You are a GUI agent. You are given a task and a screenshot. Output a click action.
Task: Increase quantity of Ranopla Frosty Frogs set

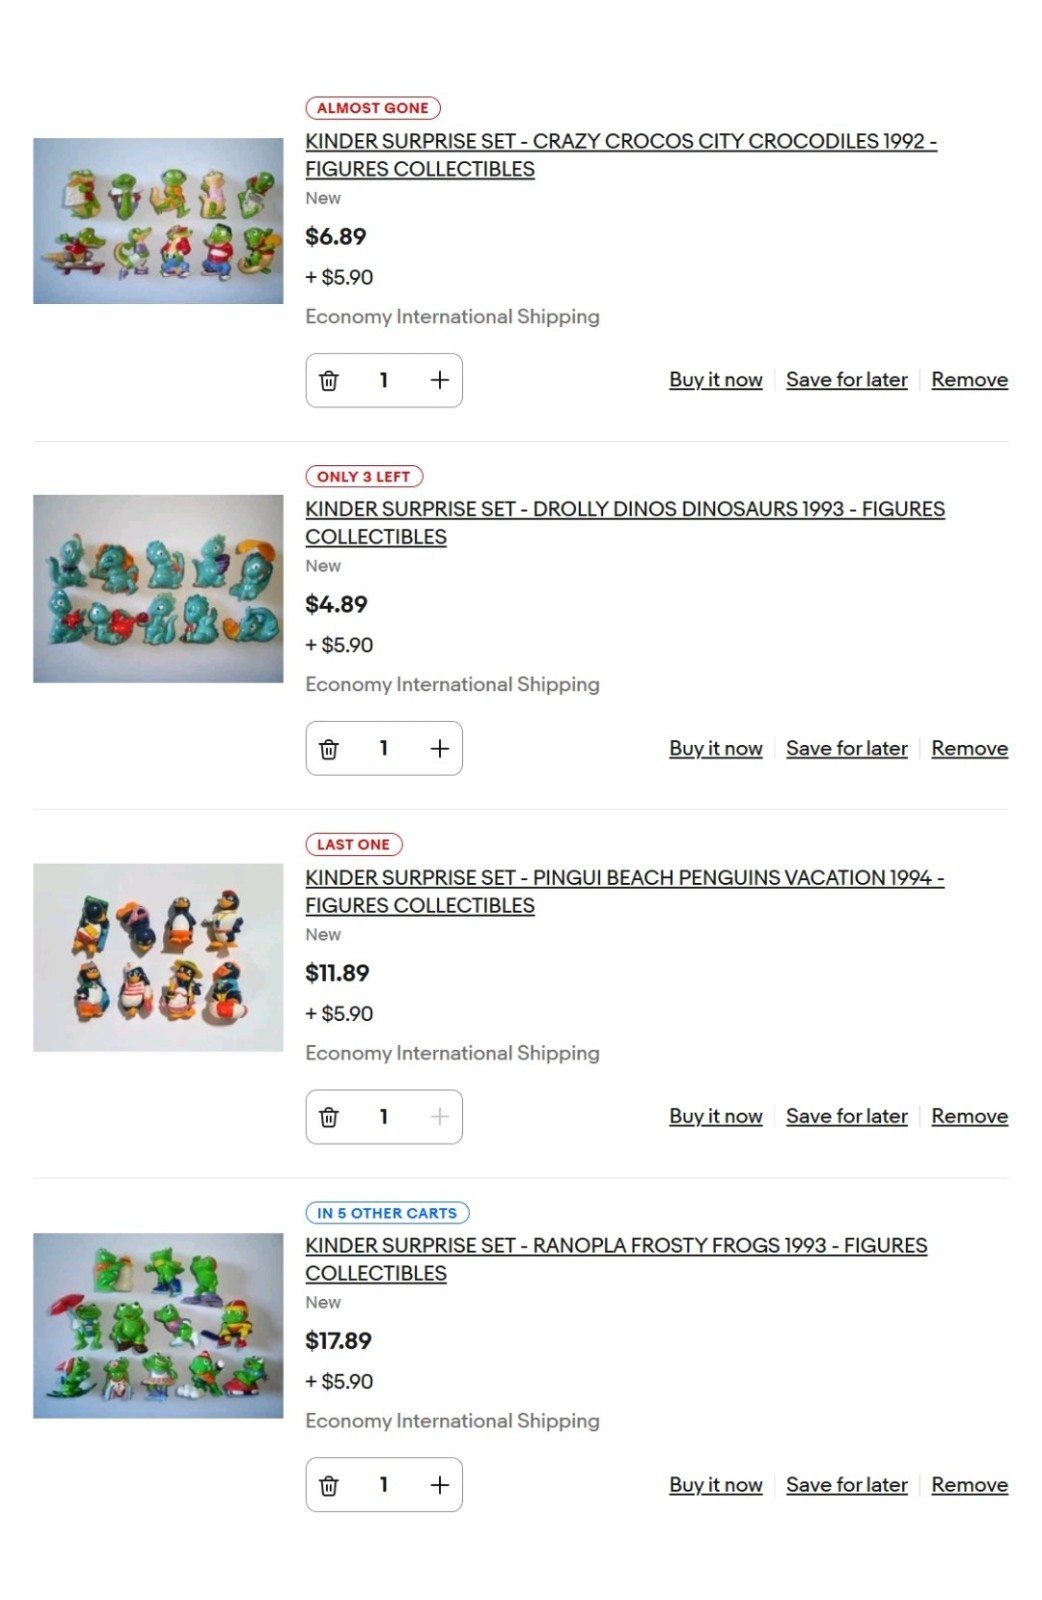click(x=439, y=1485)
